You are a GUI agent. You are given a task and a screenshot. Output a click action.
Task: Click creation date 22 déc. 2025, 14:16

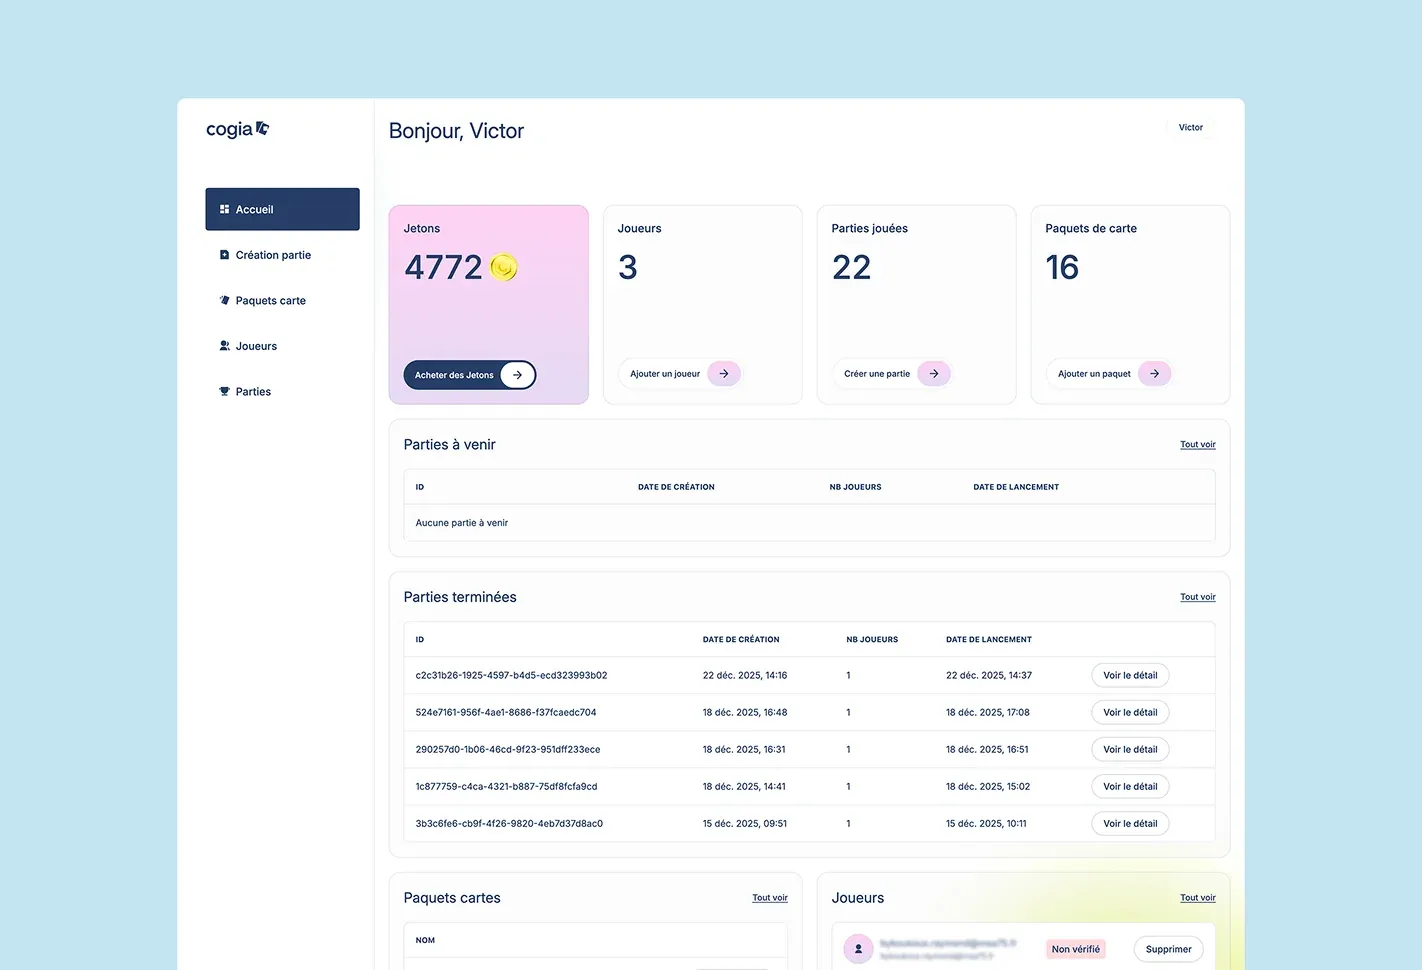pos(745,675)
